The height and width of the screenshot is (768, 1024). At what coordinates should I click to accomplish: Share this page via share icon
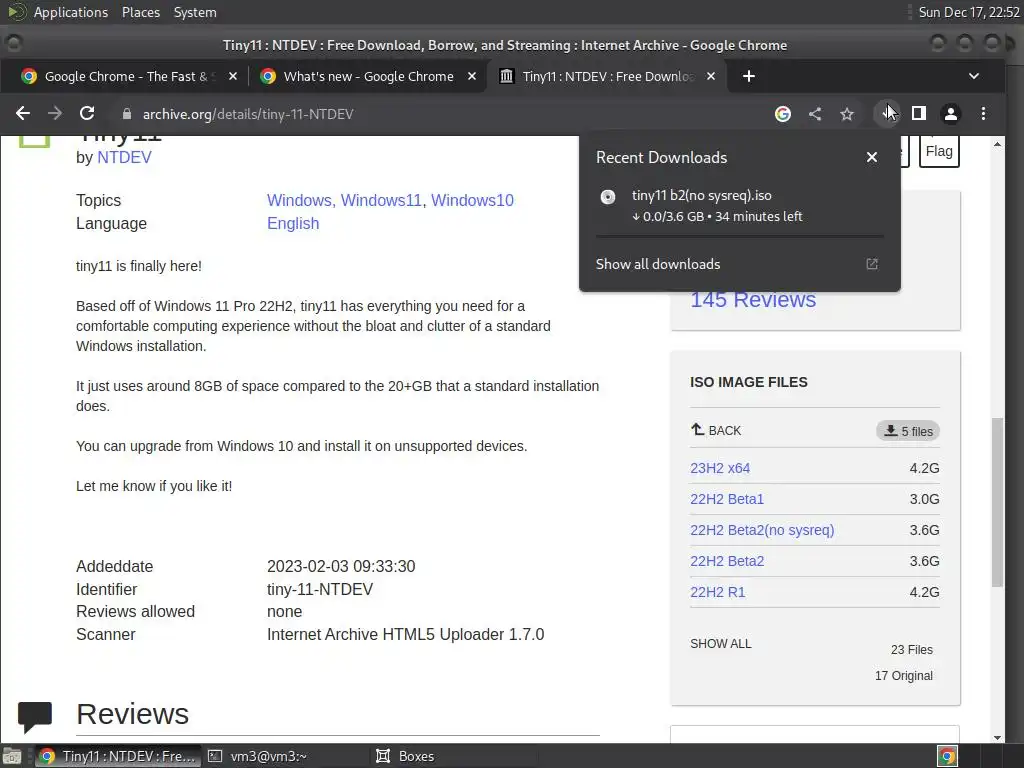point(815,114)
